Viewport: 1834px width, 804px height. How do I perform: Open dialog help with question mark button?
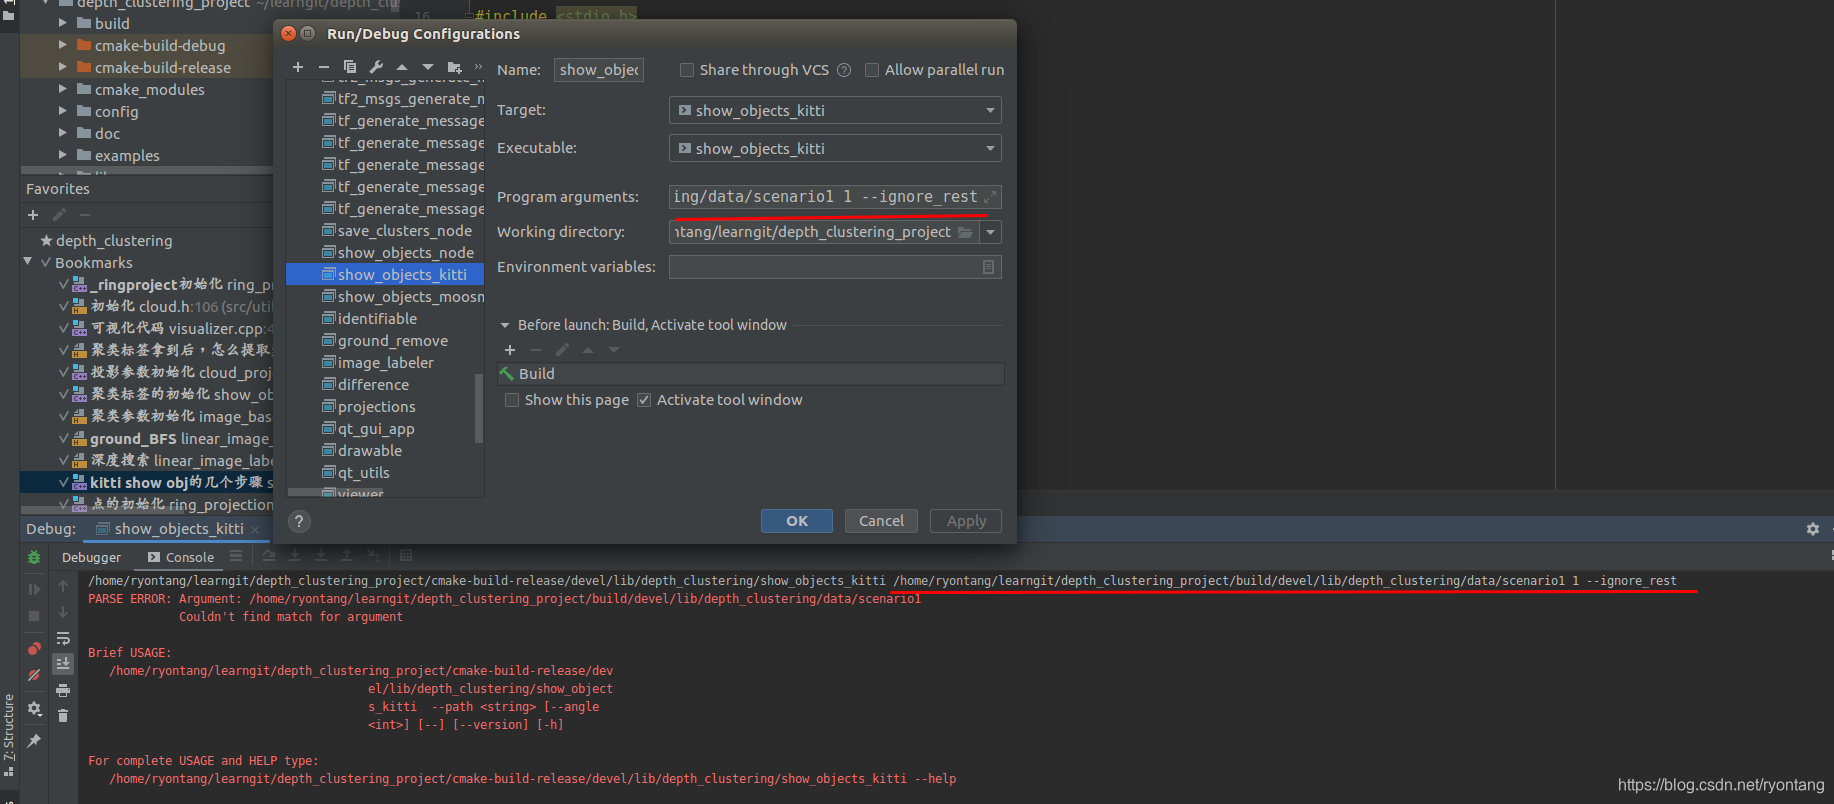coord(299,521)
